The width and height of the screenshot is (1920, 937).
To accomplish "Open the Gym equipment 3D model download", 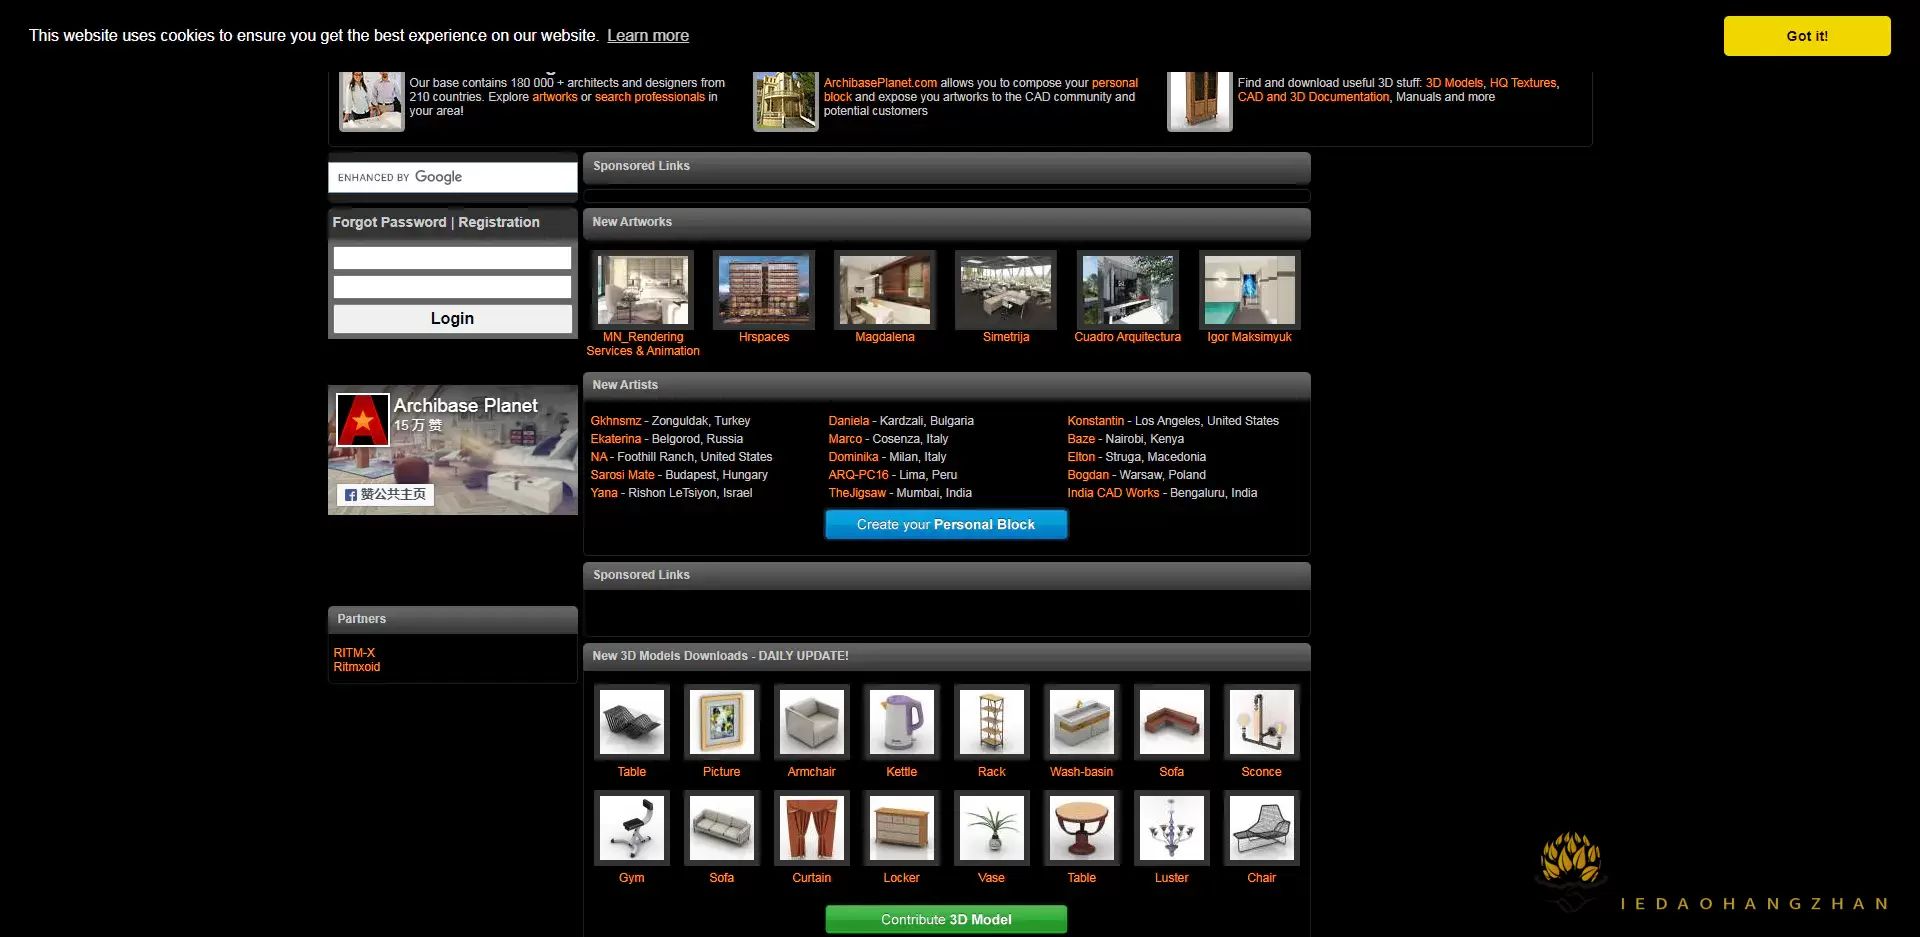I will coord(631,829).
